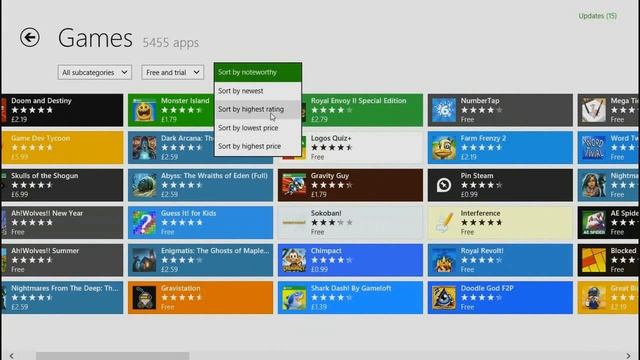Open the Free and trial price filter
The image size is (640, 360).
click(x=173, y=72)
